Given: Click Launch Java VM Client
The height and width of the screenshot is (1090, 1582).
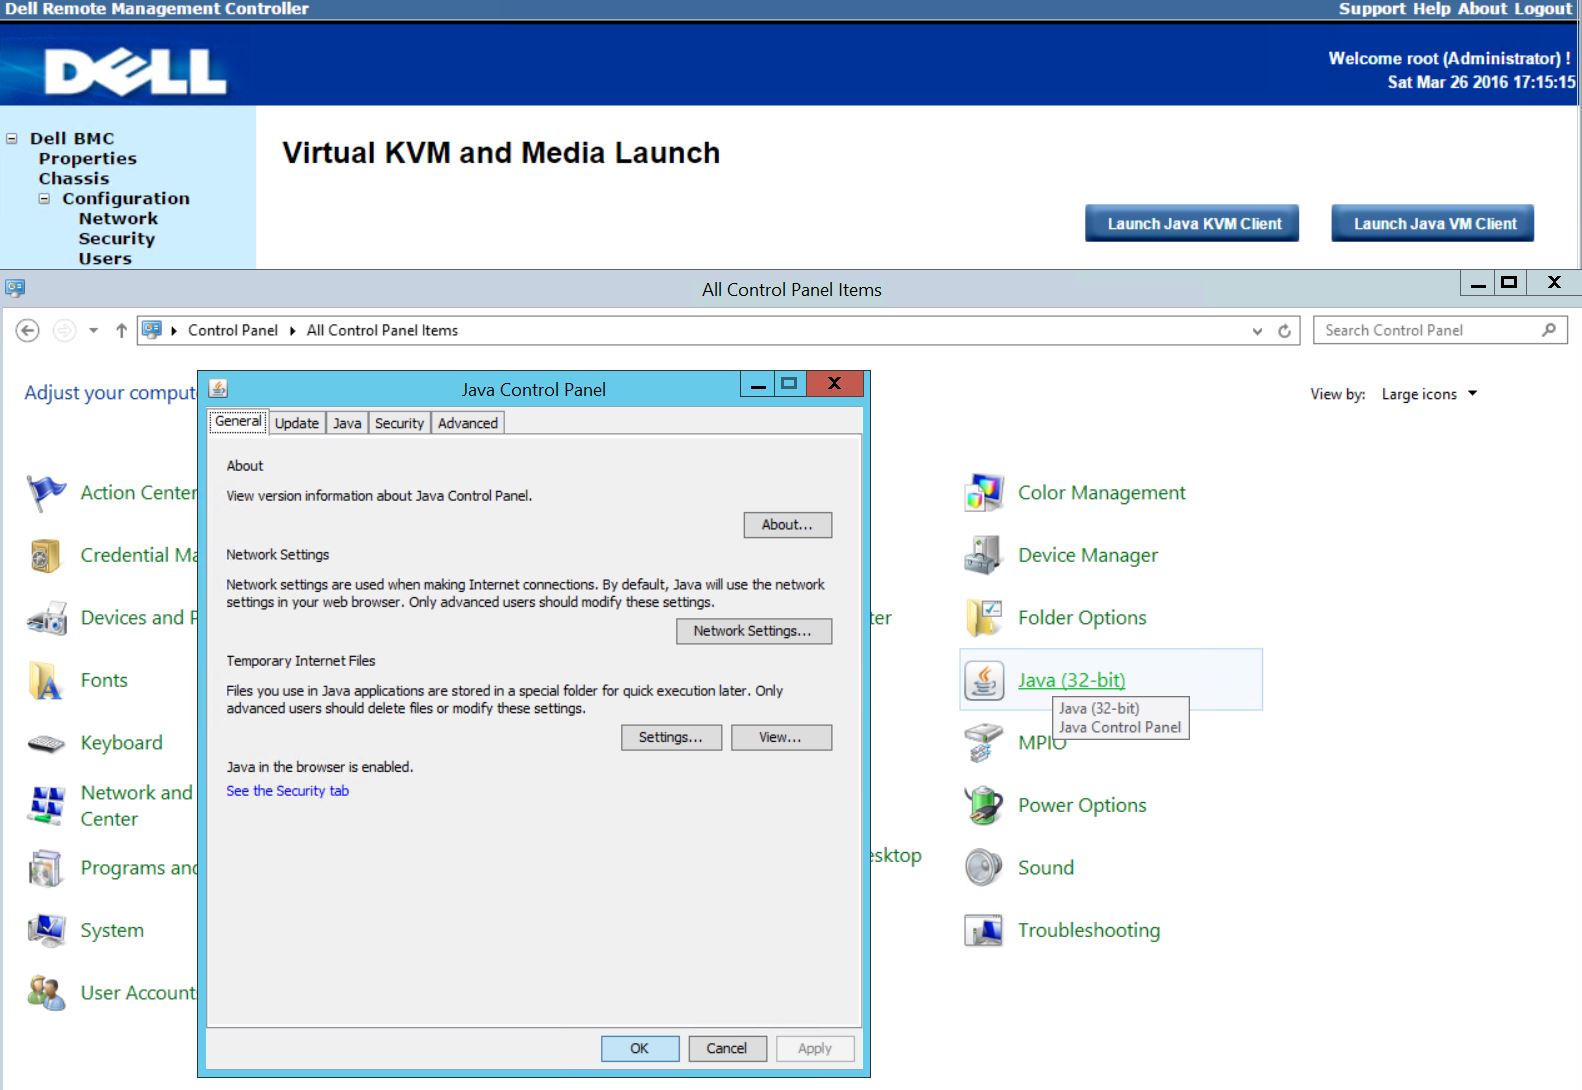Looking at the screenshot, I should tap(1432, 223).
